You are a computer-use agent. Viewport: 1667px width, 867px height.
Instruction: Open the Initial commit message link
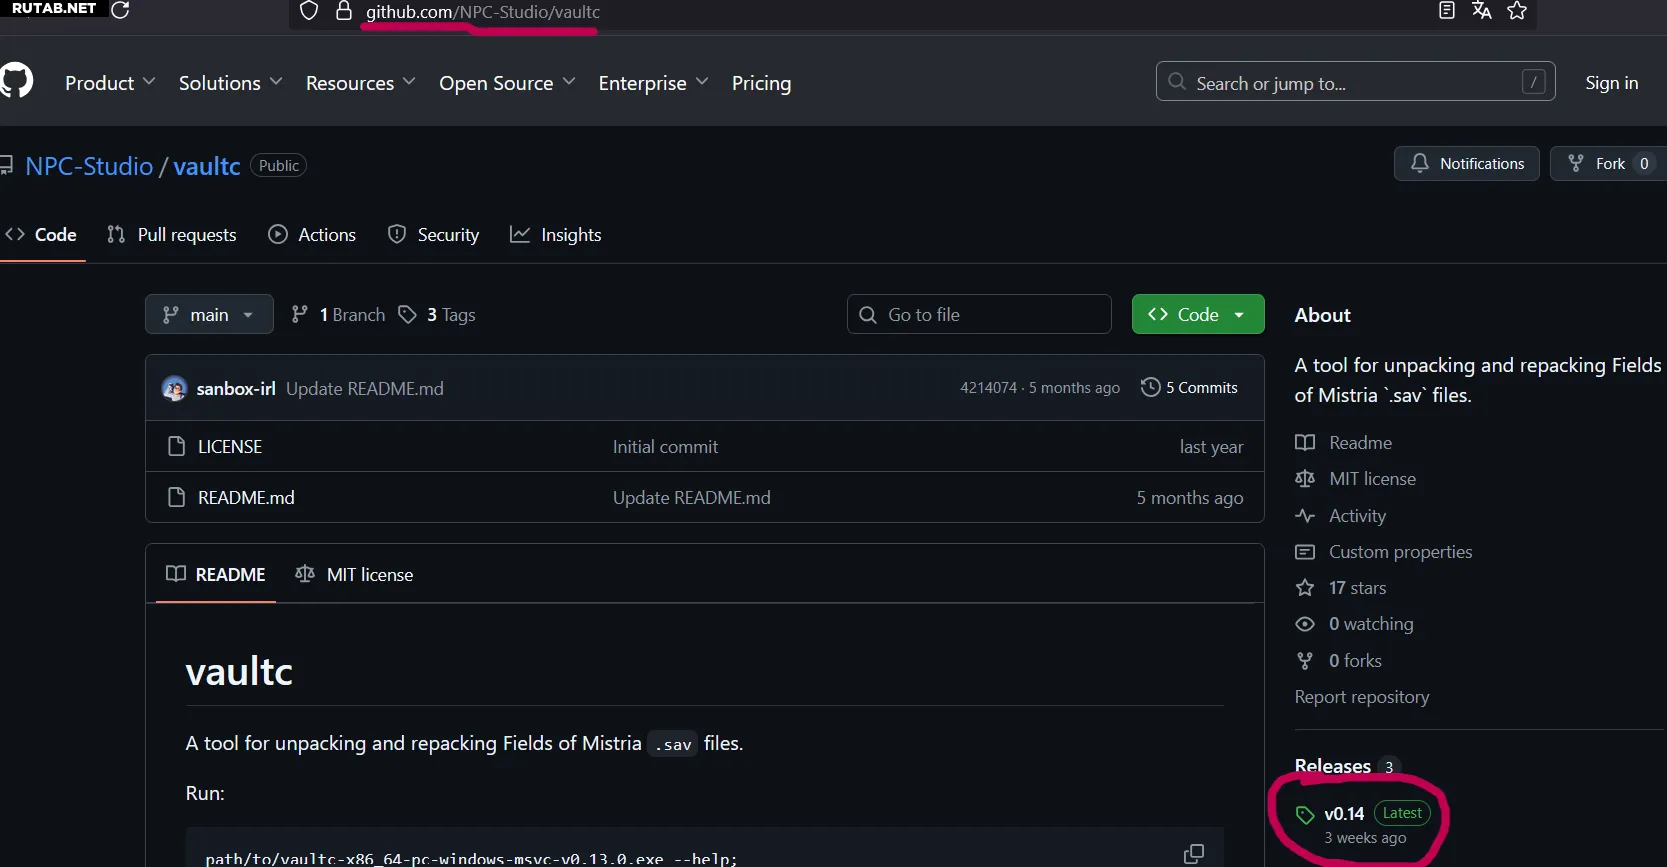pyautogui.click(x=665, y=446)
